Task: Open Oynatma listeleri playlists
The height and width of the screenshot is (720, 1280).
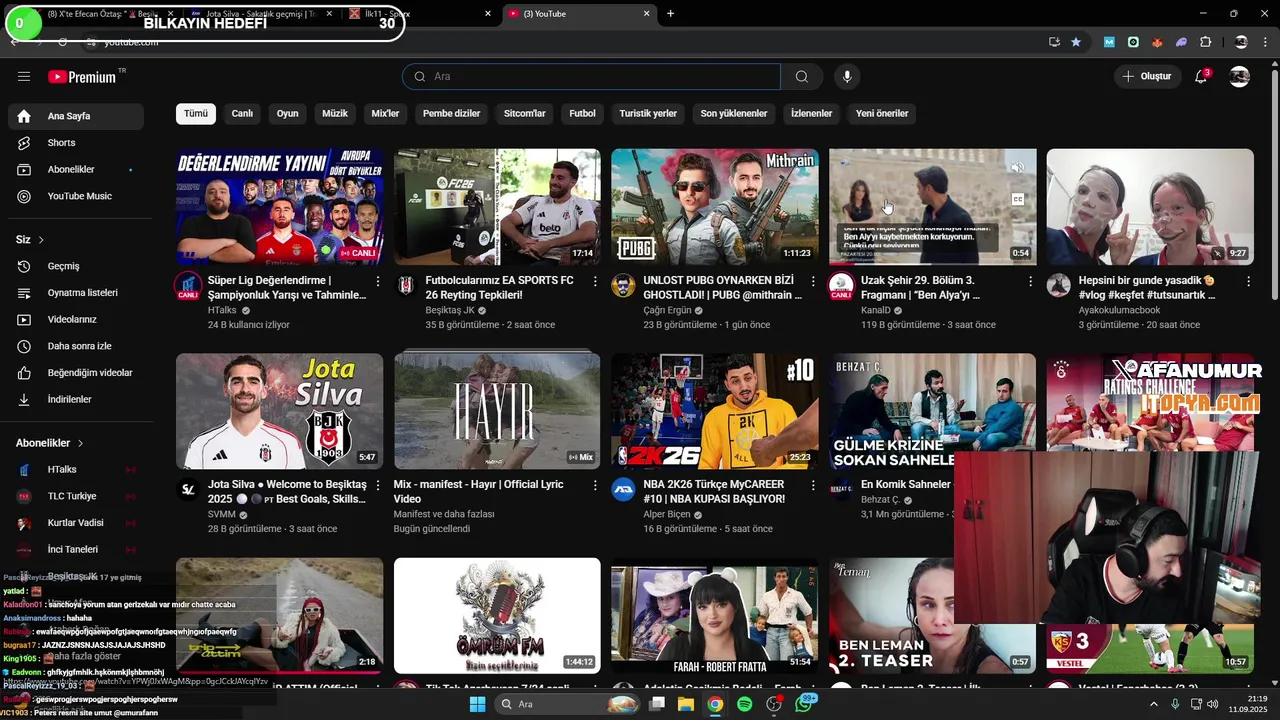Action: tap(76, 293)
